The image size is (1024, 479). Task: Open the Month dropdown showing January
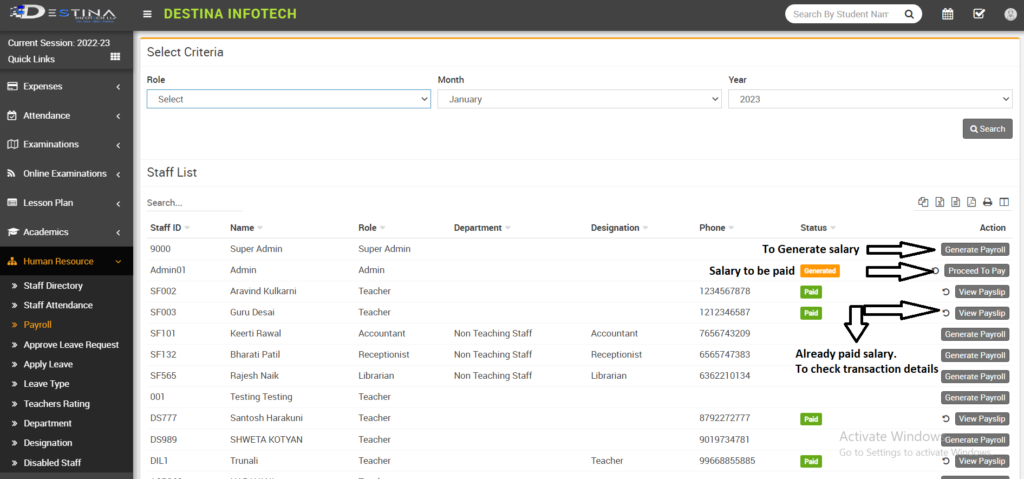[x=579, y=99]
